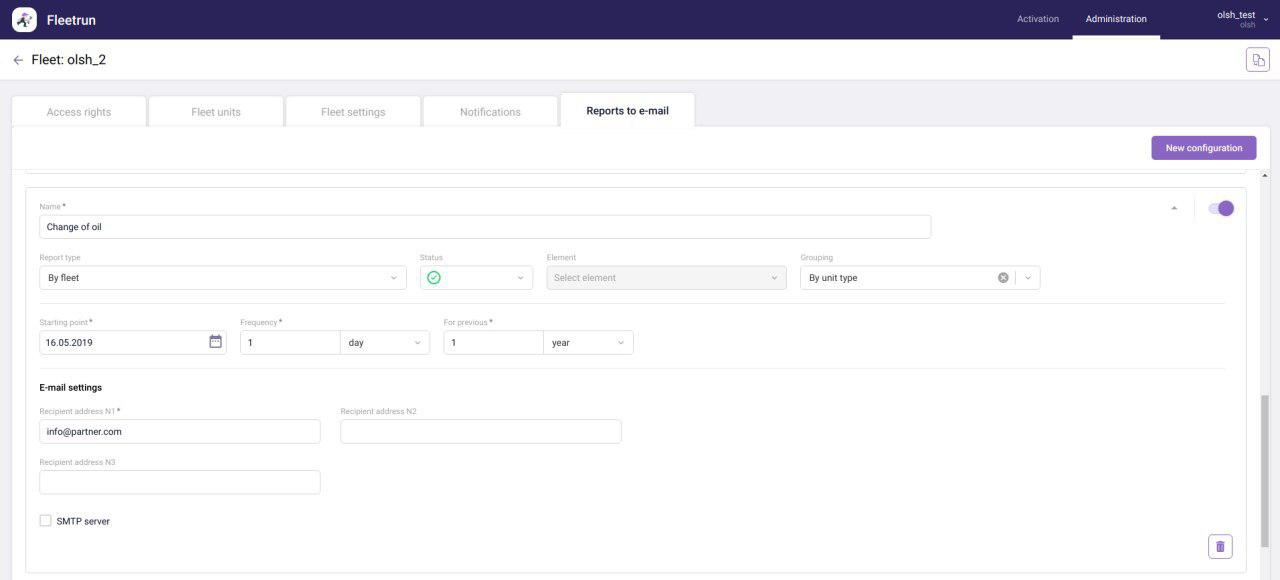Disable the Change of oil configuration toggle
This screenshot has height=580, width=1280.
[x=1221, y=208]
